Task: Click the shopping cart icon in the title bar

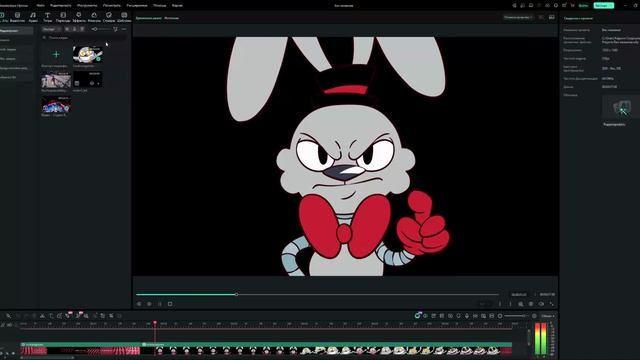Action: tap(572, 5)
